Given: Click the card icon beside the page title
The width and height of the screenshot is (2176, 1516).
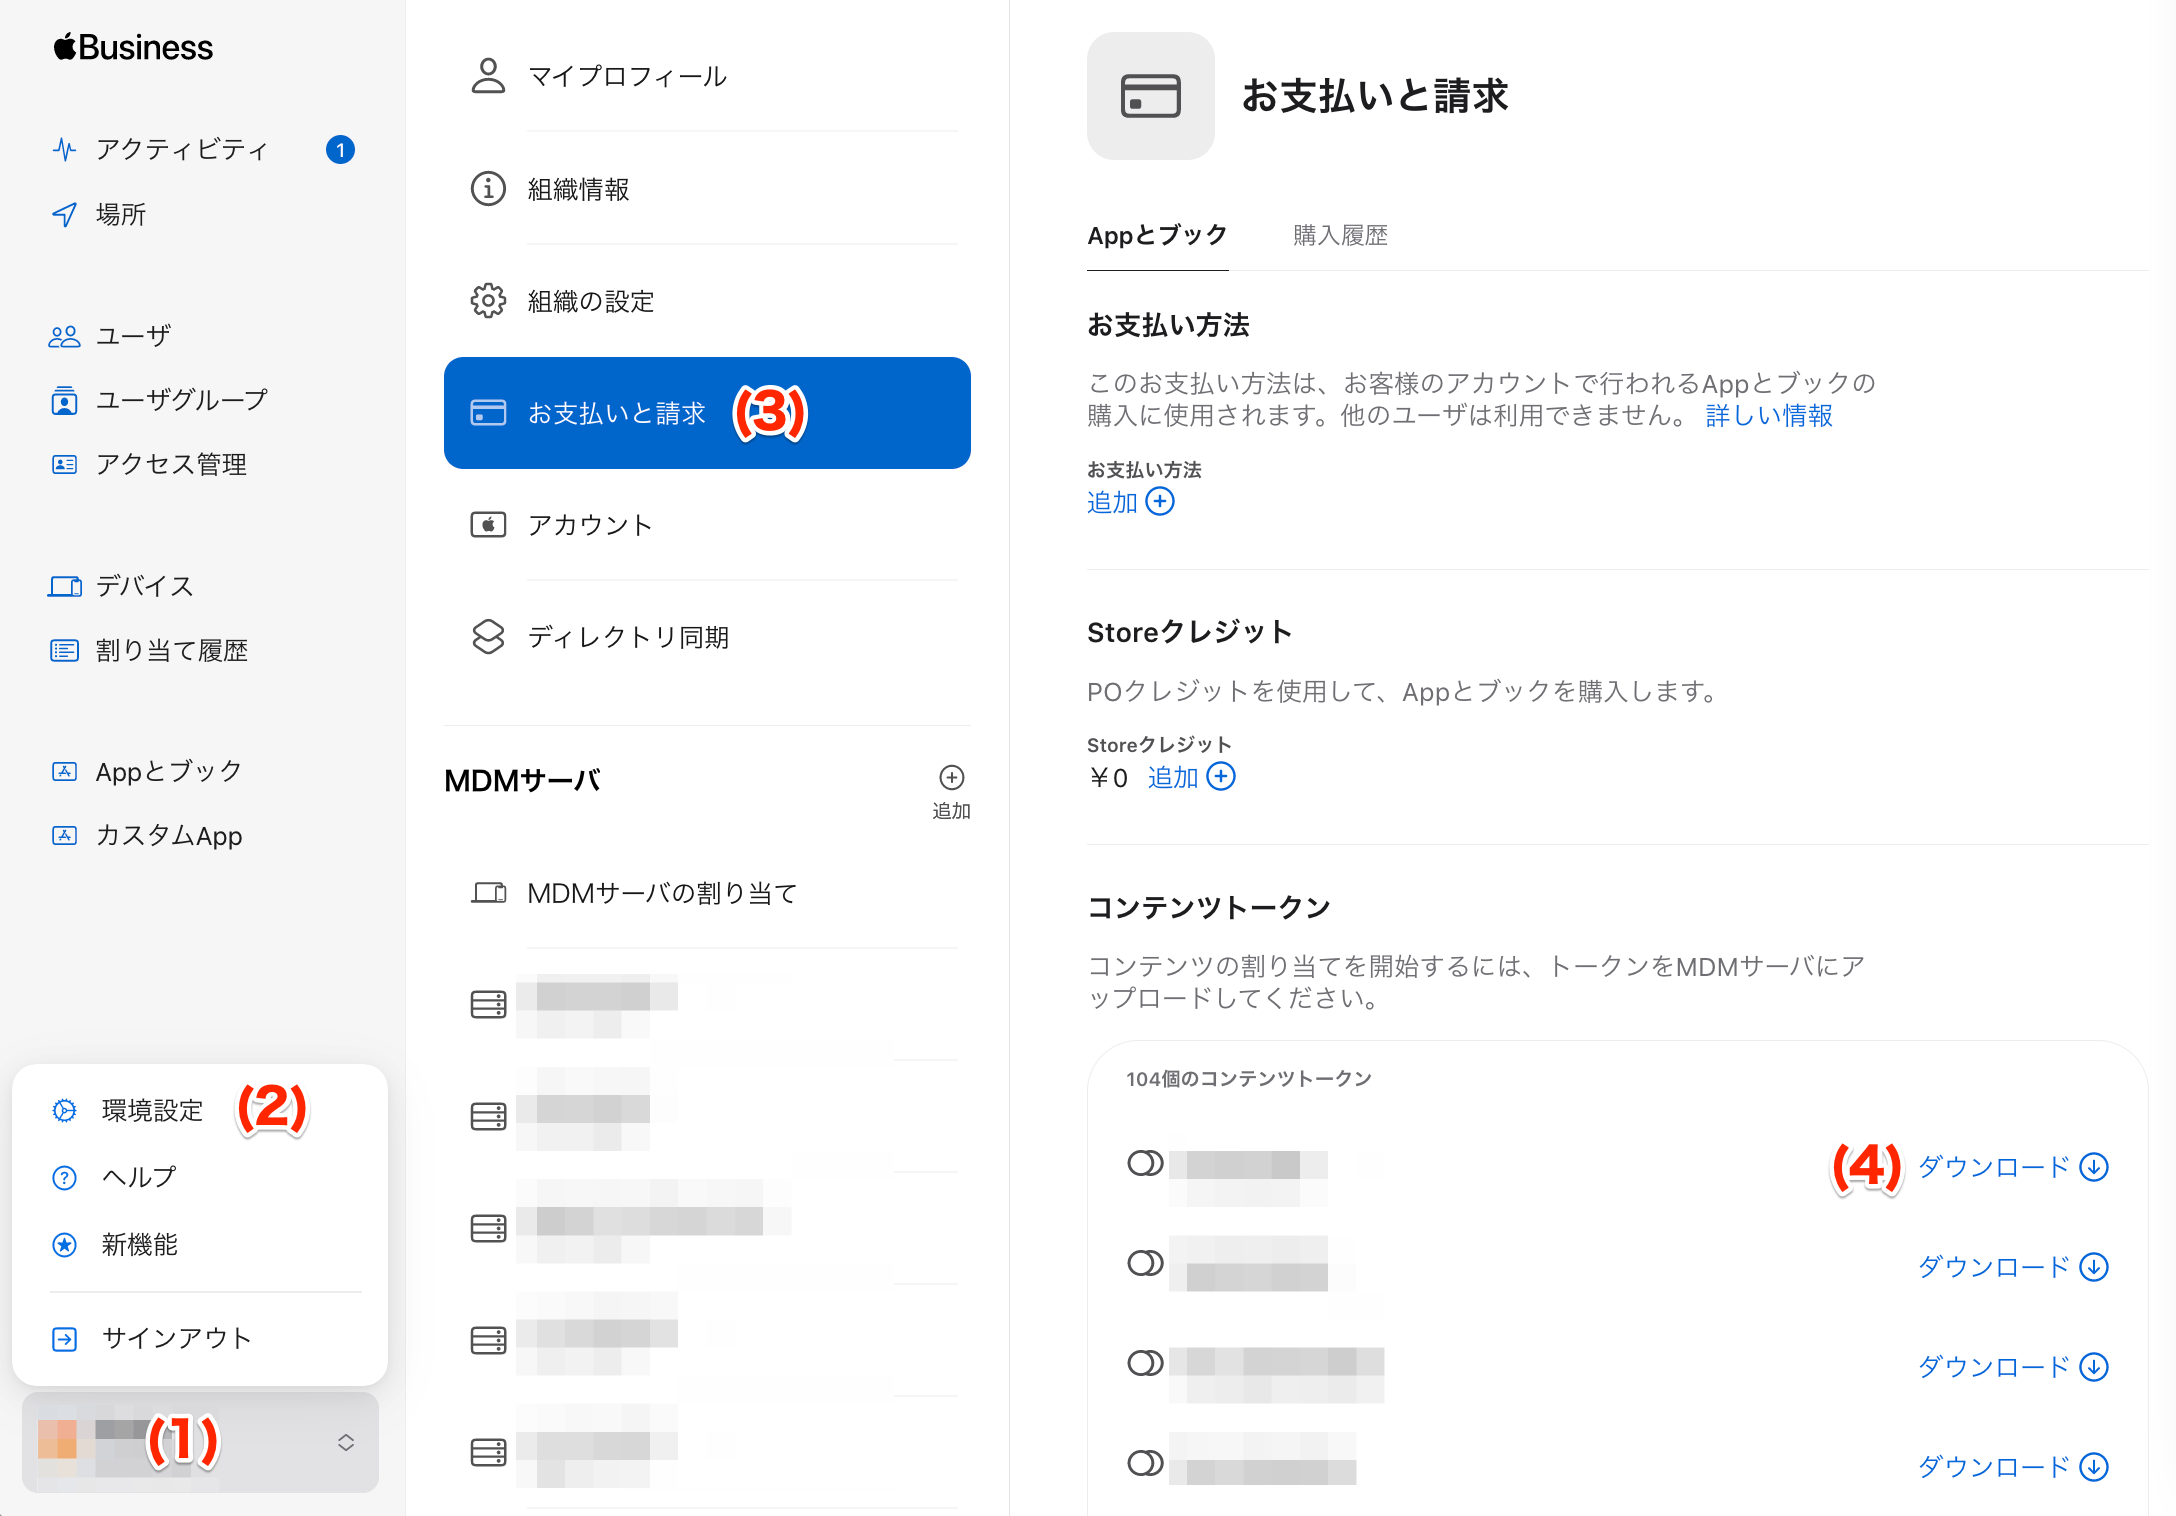Looking at the screenshot, I should point(1151,96).
